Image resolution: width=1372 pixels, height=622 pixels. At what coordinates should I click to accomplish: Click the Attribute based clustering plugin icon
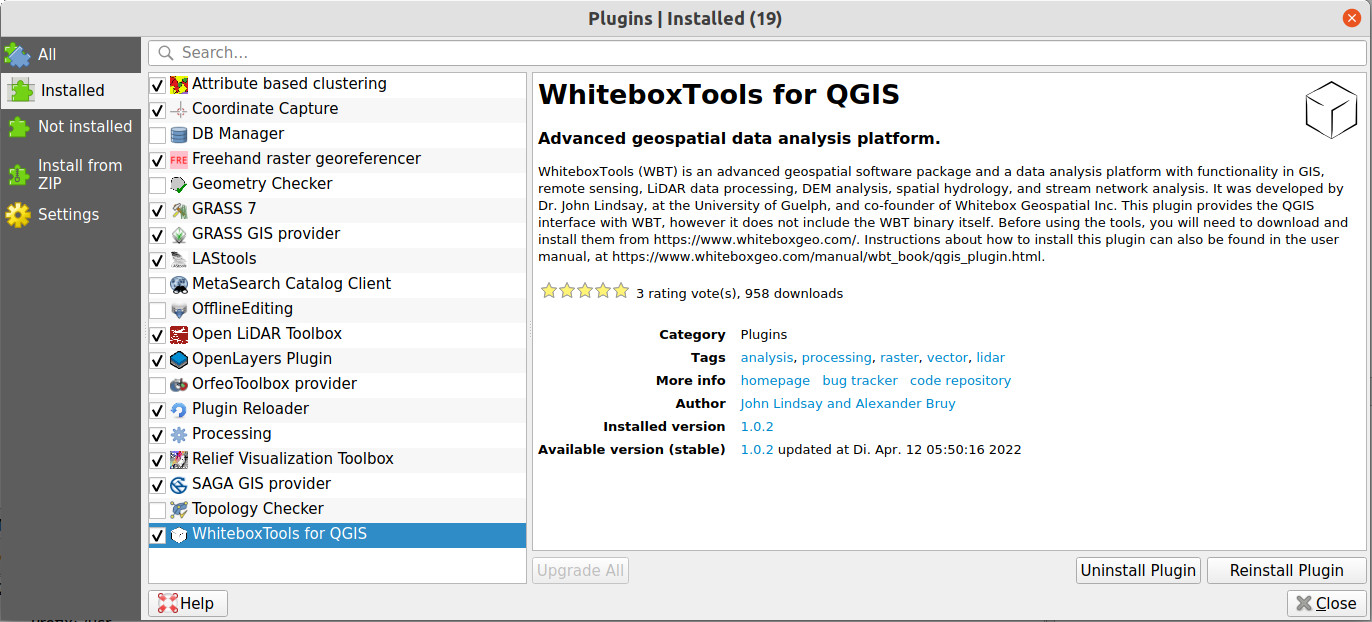[x=179, y=85]
